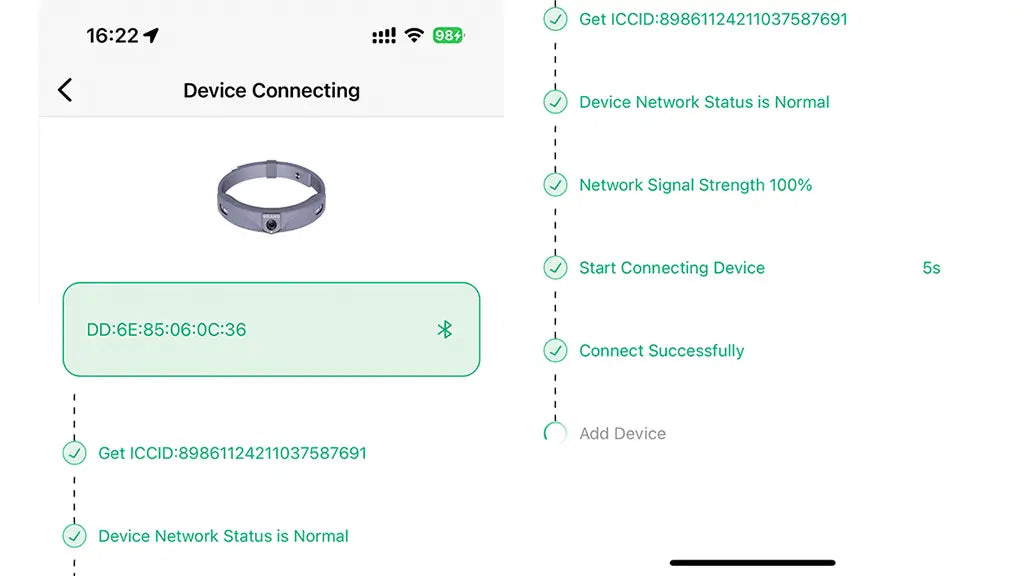The image size is (1024, 576).
Task: Tap the Wi-Fi status icon
Action: click(414, 36)
